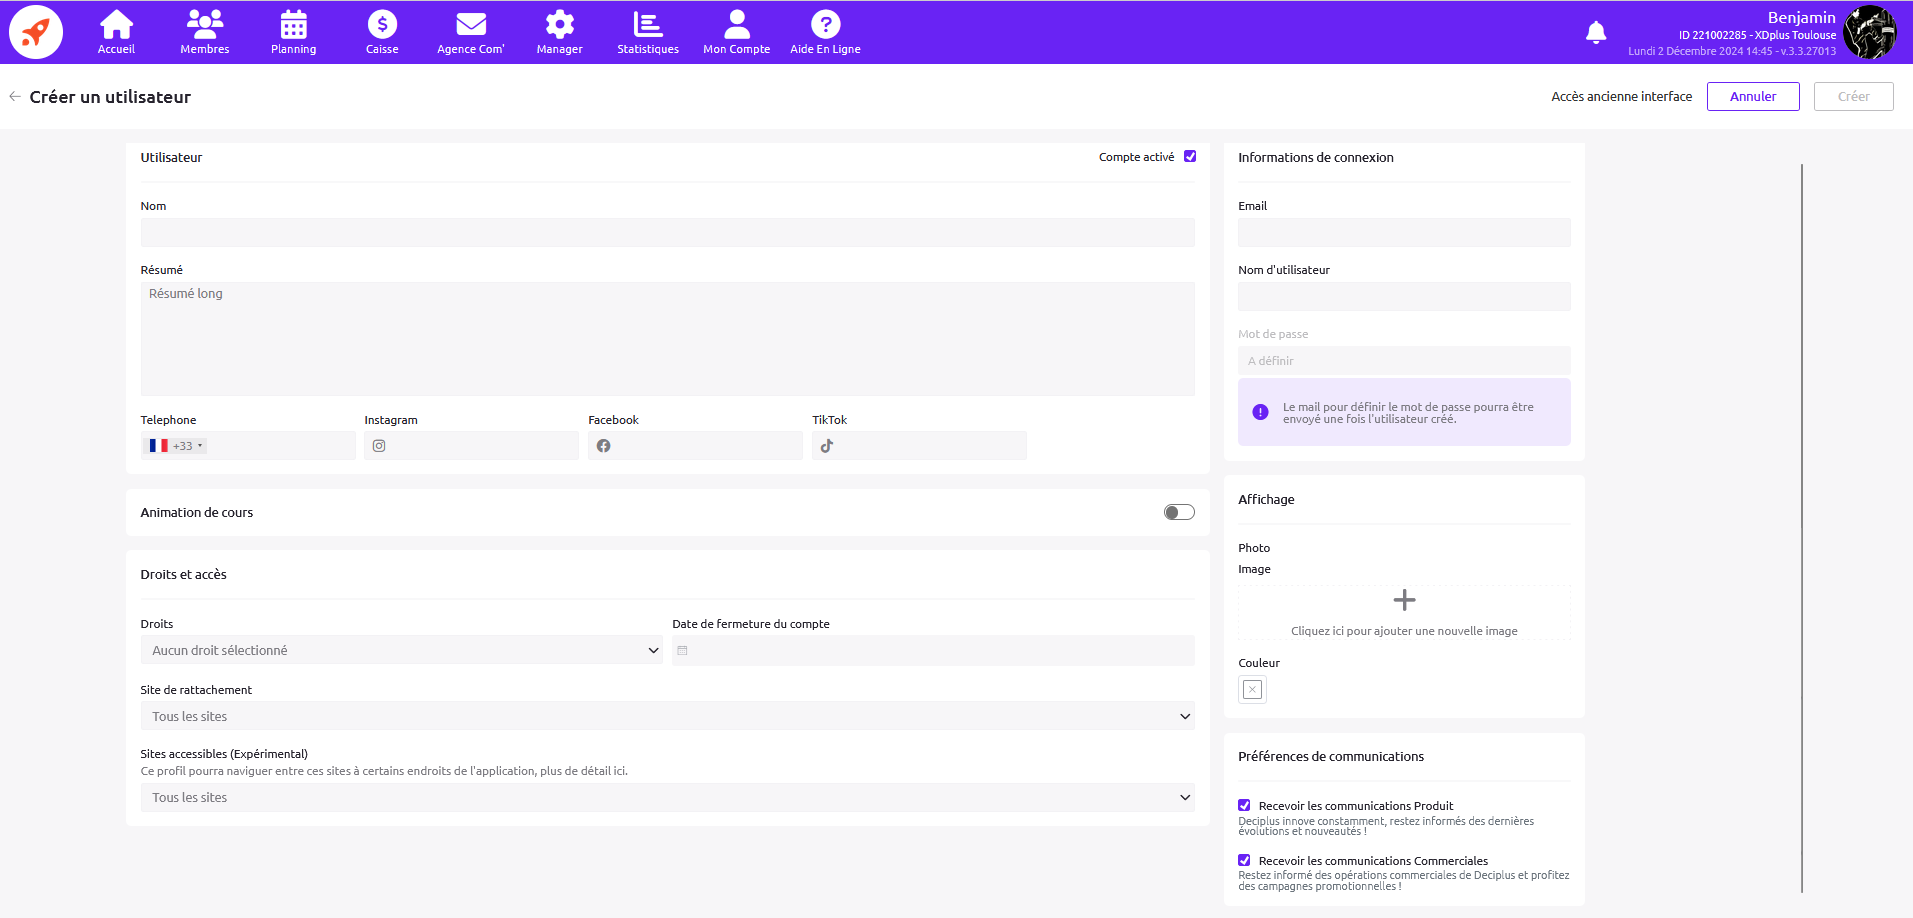Uncheck the Compte activé checkbox
1913x918 pixels.
(1190, 156)
